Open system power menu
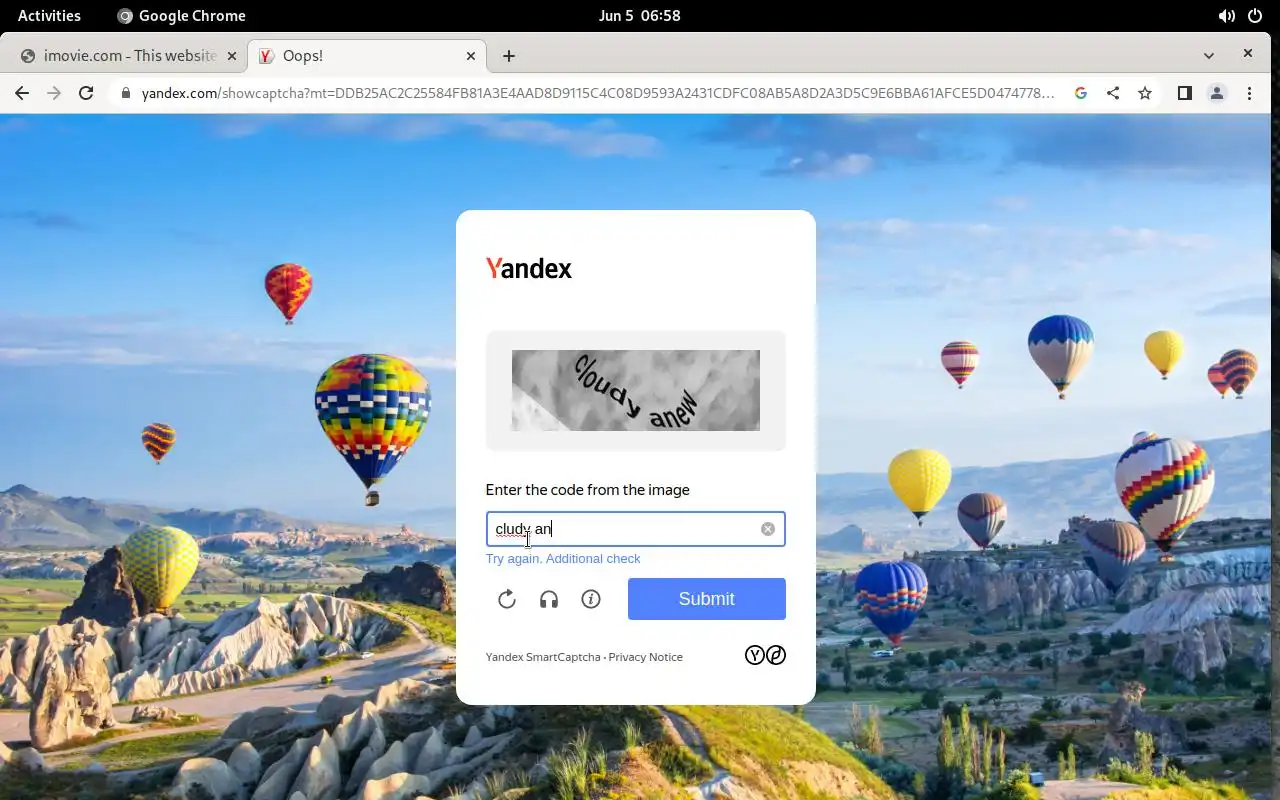The height and width of the screenshot is (800, 1280). tap(1255, 15)
